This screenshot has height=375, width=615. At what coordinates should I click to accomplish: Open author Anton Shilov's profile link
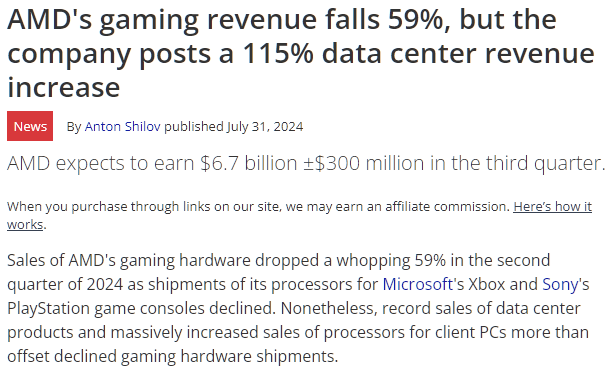[x=122, y=126]
